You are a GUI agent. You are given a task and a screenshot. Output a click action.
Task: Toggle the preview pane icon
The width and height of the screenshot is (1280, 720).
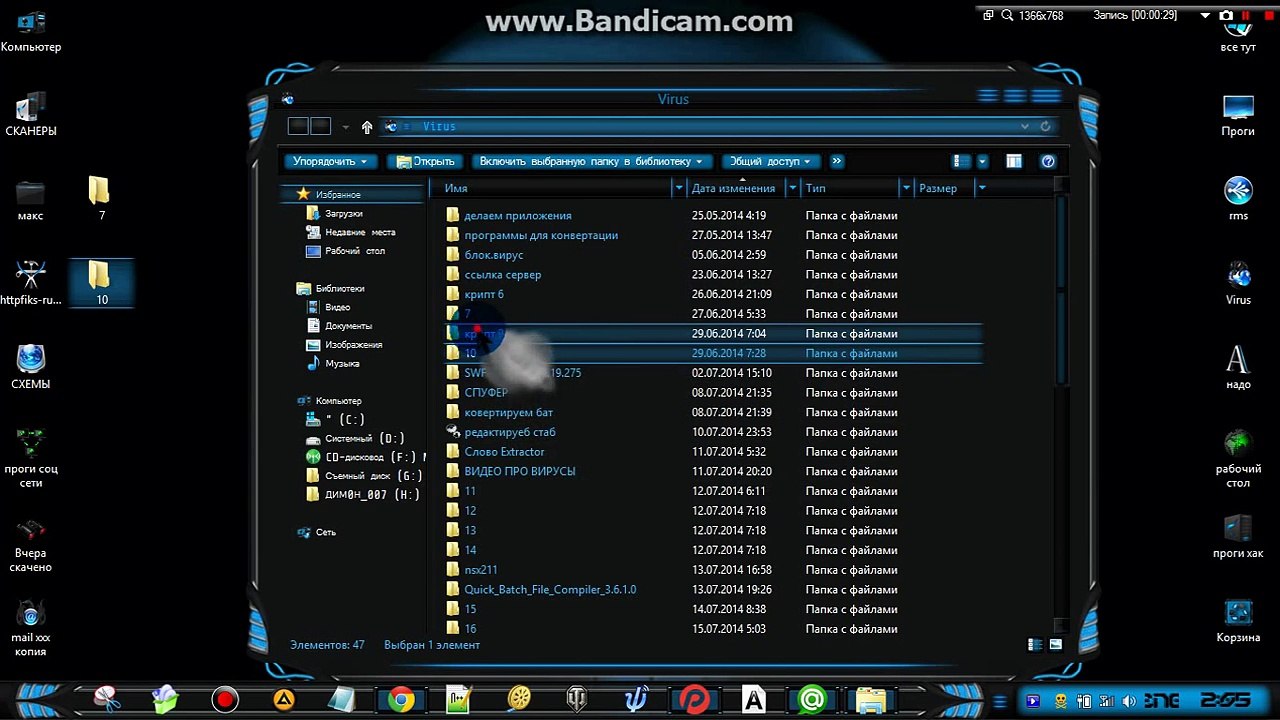[1014, 161]
